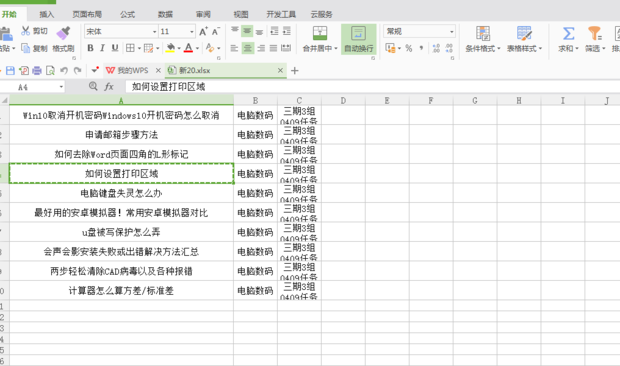This screenshot has width=620, height=366.
Task: Apply red font color A
Action: click(x=189, y=48)
